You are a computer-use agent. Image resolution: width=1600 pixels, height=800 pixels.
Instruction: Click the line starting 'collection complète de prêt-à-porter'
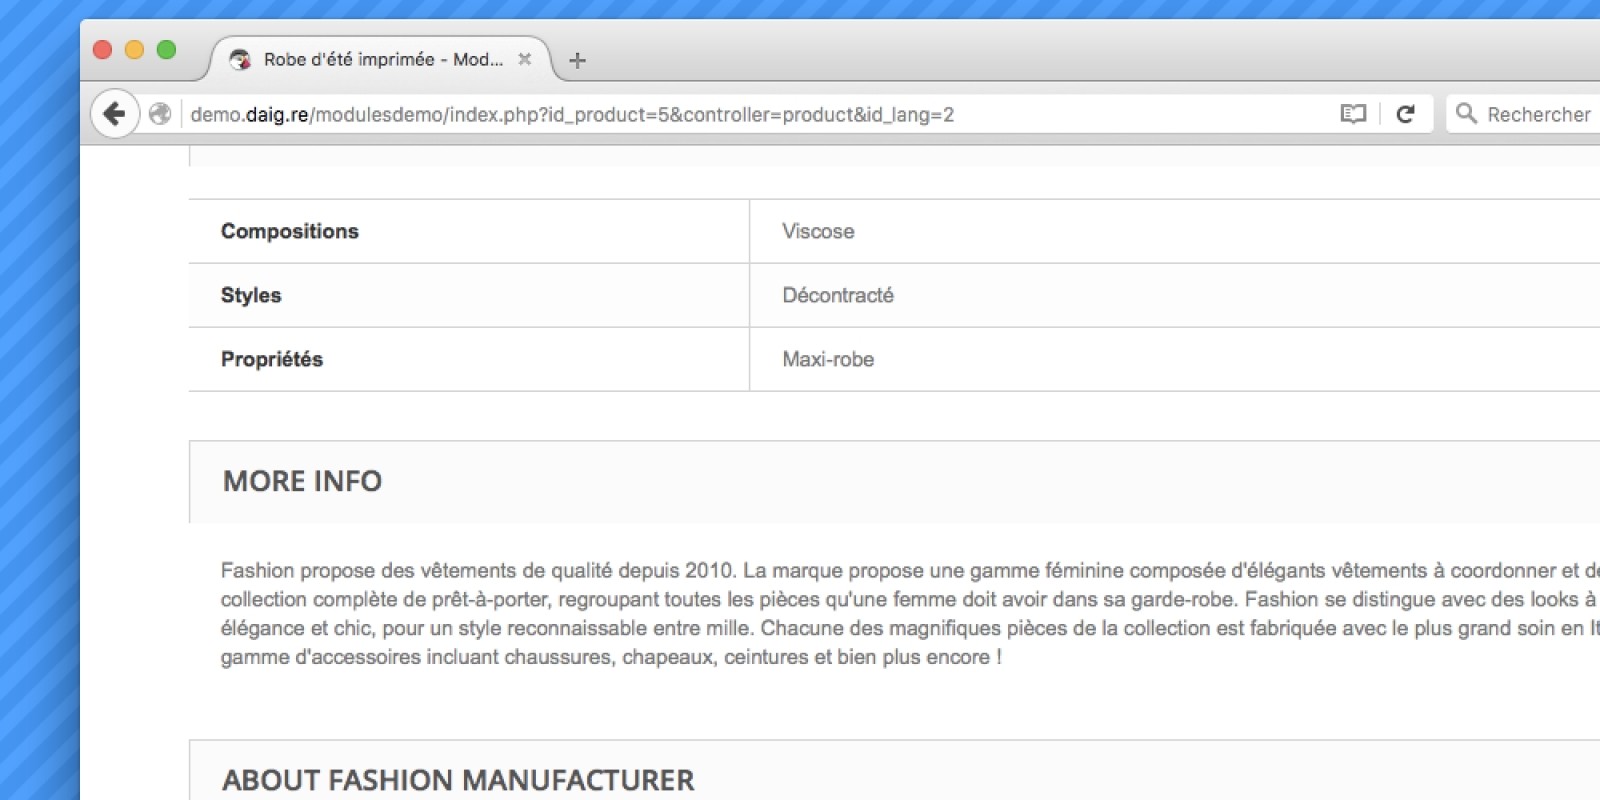click(x=910, y=599)
